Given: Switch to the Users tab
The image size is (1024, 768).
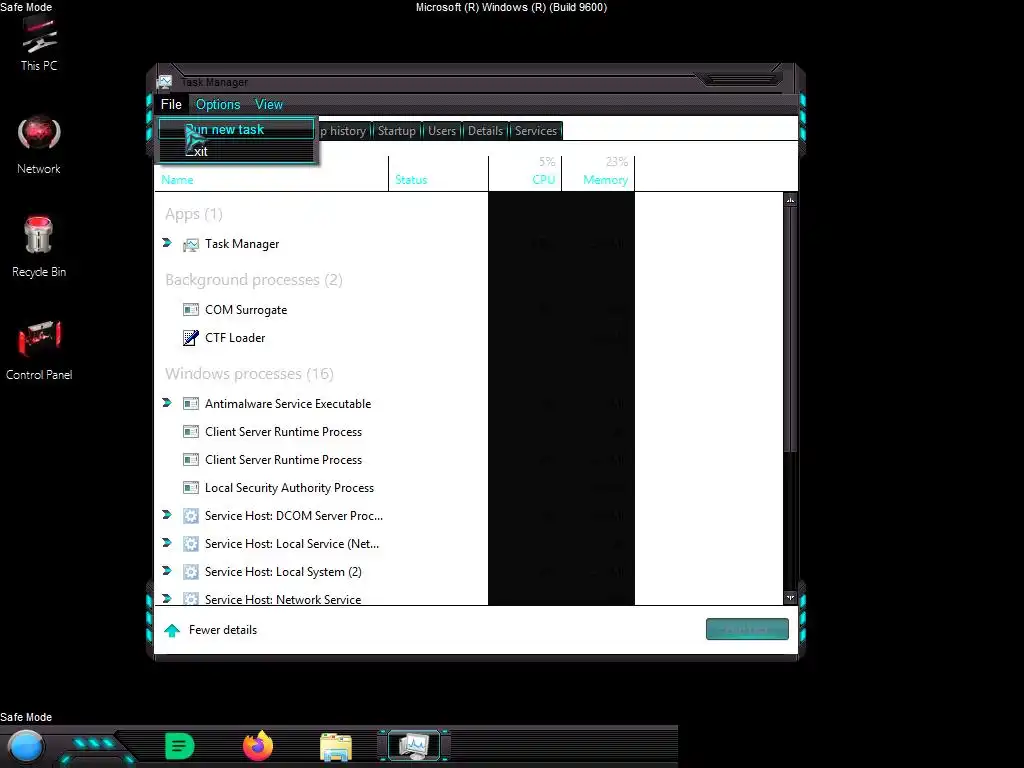Looking at the screenshot, I should 441,131.
